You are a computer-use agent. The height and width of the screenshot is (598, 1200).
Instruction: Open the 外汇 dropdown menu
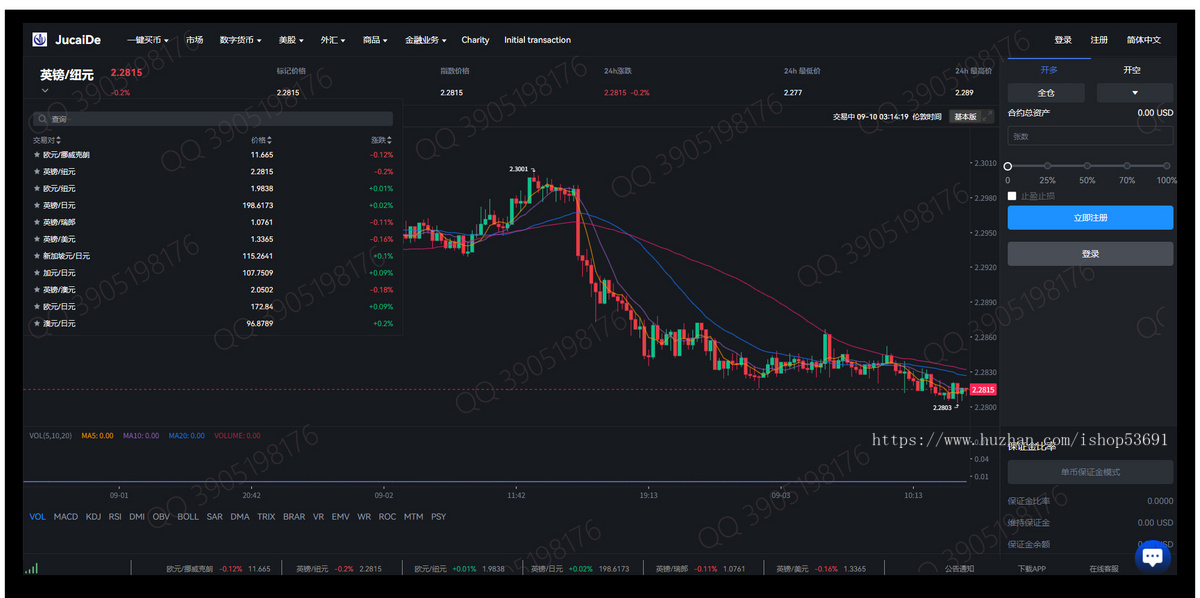pos(333,40)
